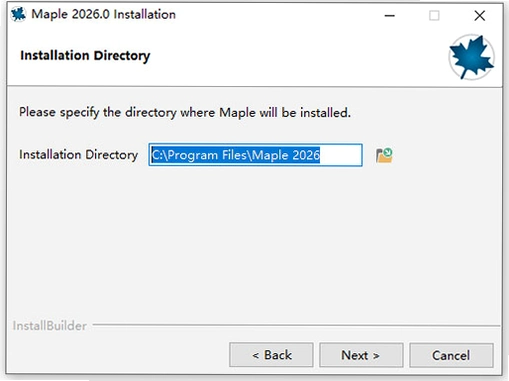Cancel the Maple installation
Viewport: 509px width, 381px height.
pos(451,355)
